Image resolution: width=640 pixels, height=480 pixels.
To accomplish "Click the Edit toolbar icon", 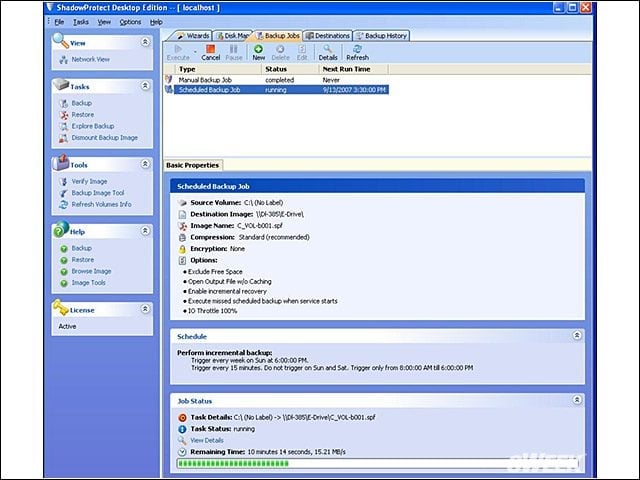I will click(302, 53).
